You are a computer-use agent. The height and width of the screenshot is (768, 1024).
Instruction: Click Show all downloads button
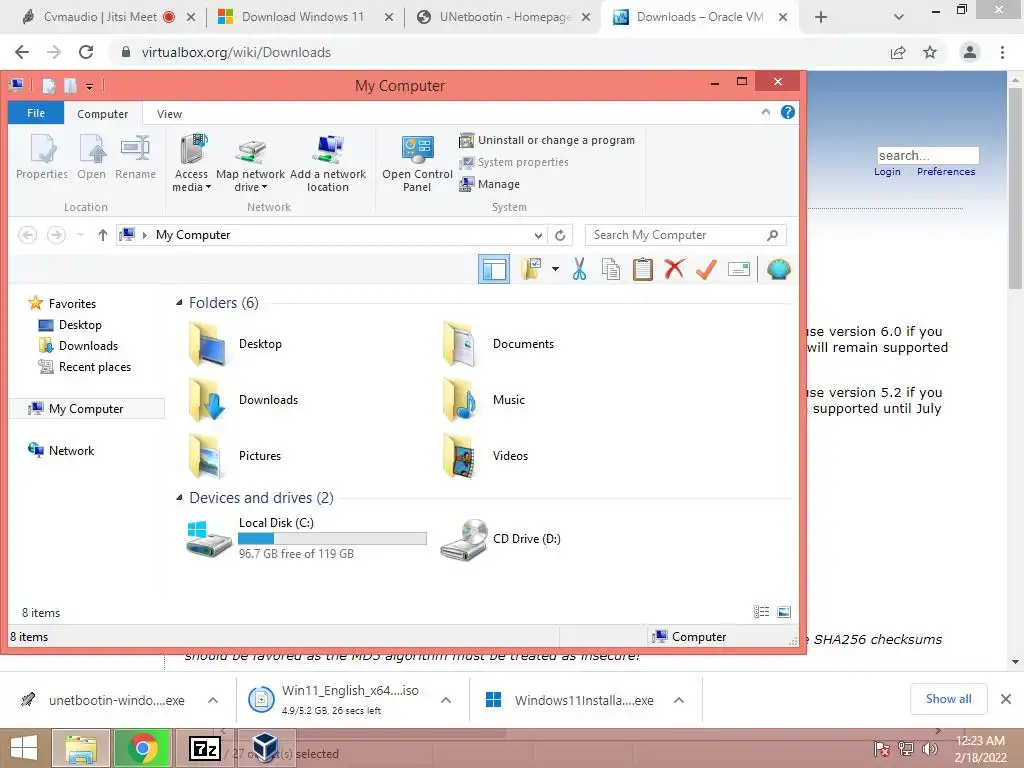pyautogui.click(x=948, y=699)
